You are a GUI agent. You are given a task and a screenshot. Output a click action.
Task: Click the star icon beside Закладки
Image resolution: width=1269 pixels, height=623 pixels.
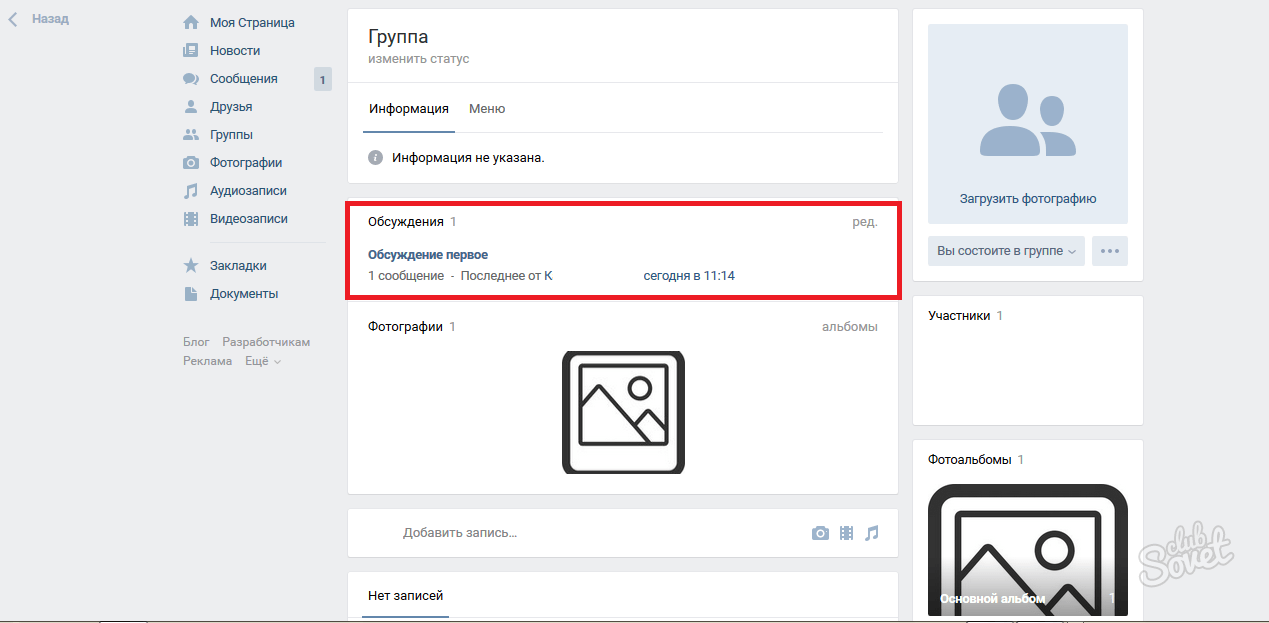[x=190, y=266]
